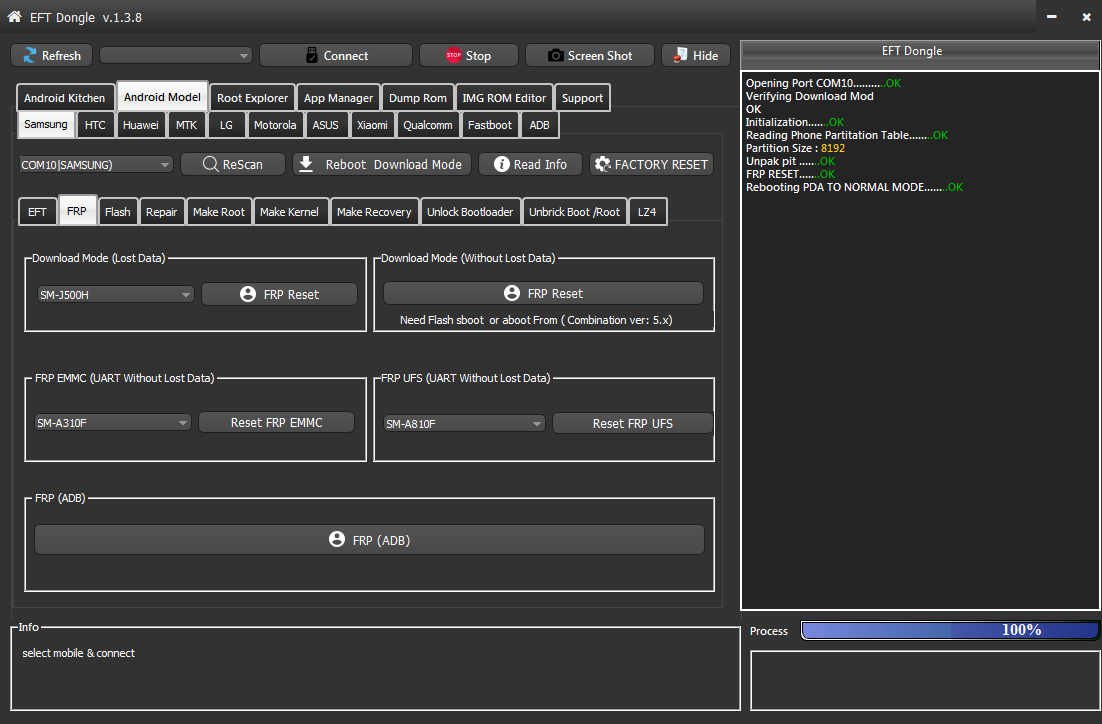This screenshot has height=724, width=1102.
Task: Select the HTC brand tab
Action: [95, 124]
